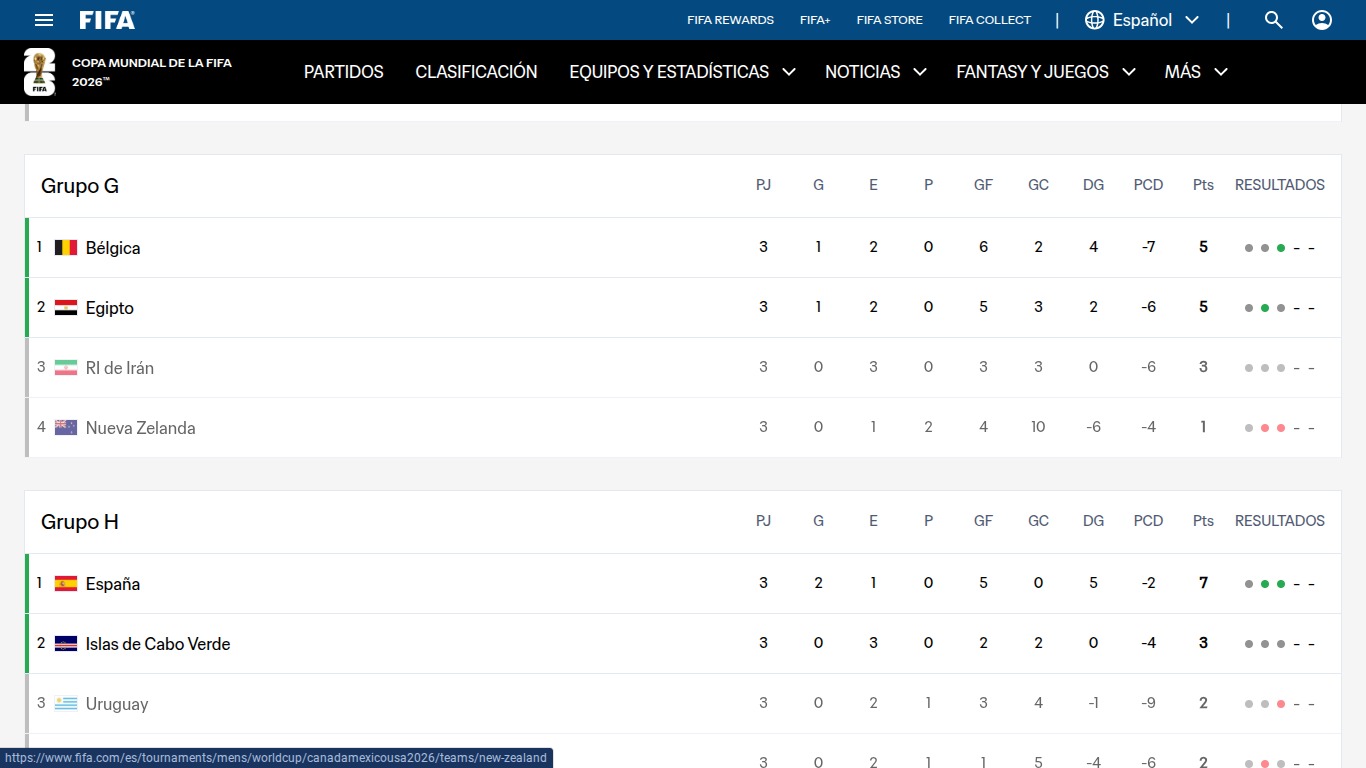Select the RI de Irán team
Screen dimensions: 1366x768
click(x=120, y=368)
